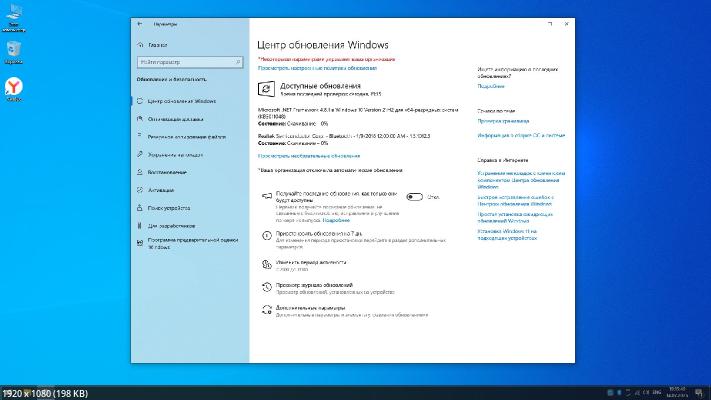Go to Главная home label
Image resolution: width=711 pixels, height=400 pixels.
pos(158,45)
